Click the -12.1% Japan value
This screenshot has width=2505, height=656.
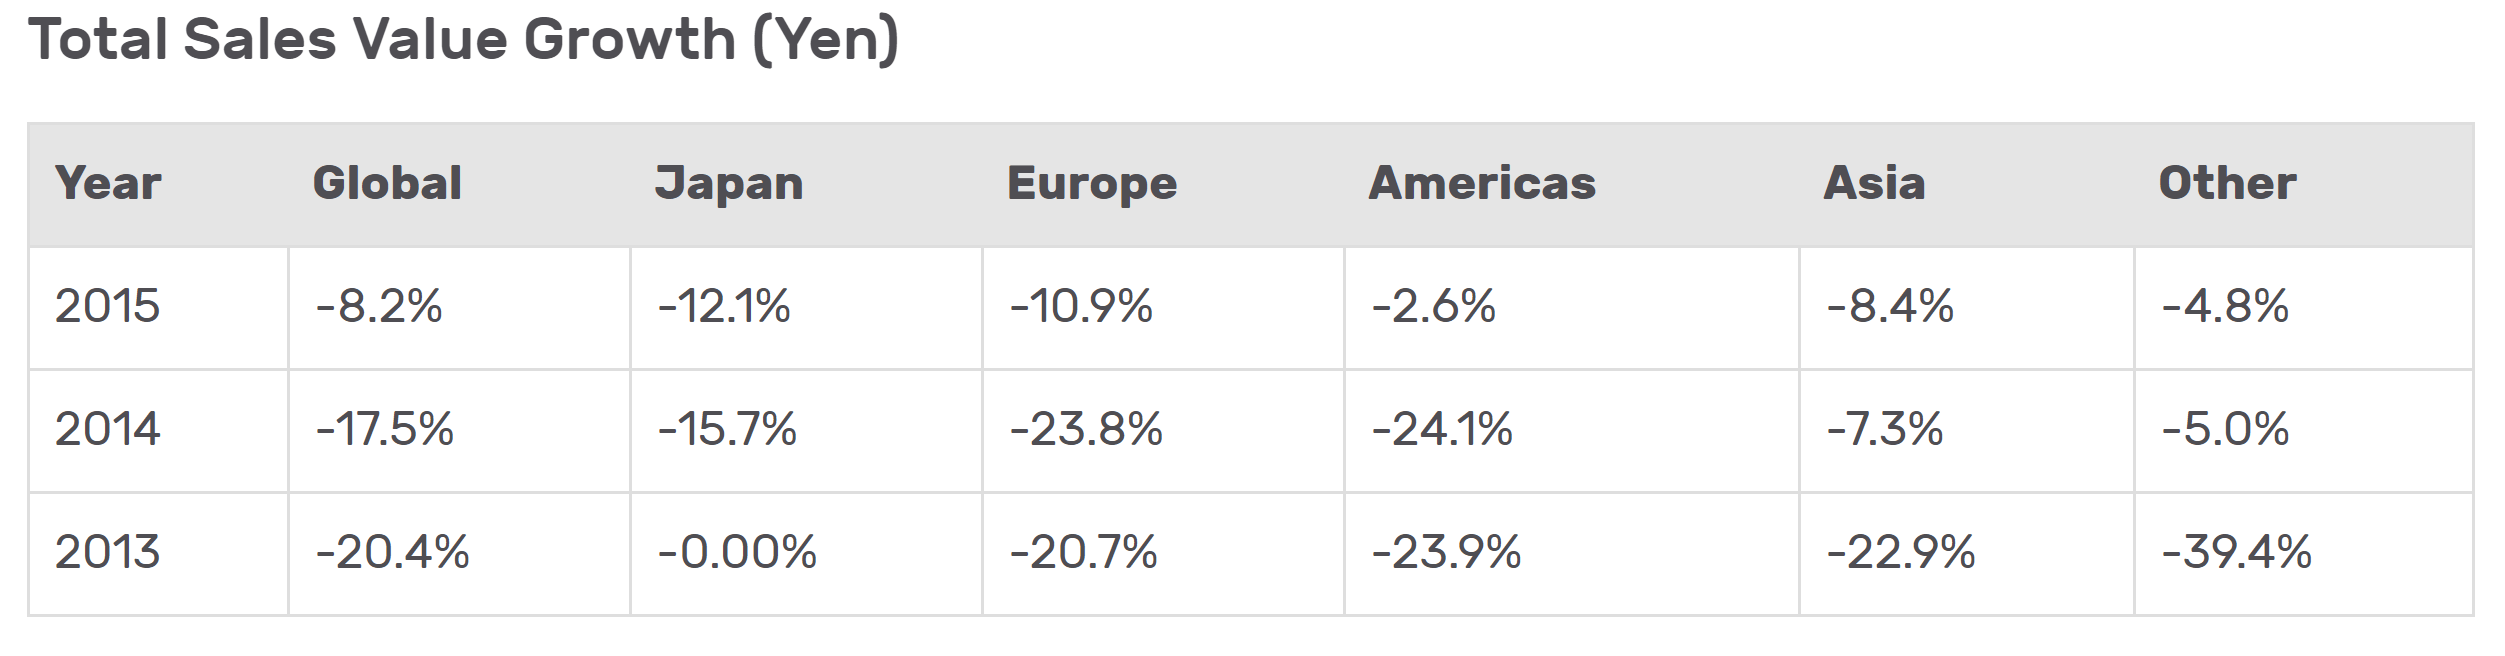[724, 306]
